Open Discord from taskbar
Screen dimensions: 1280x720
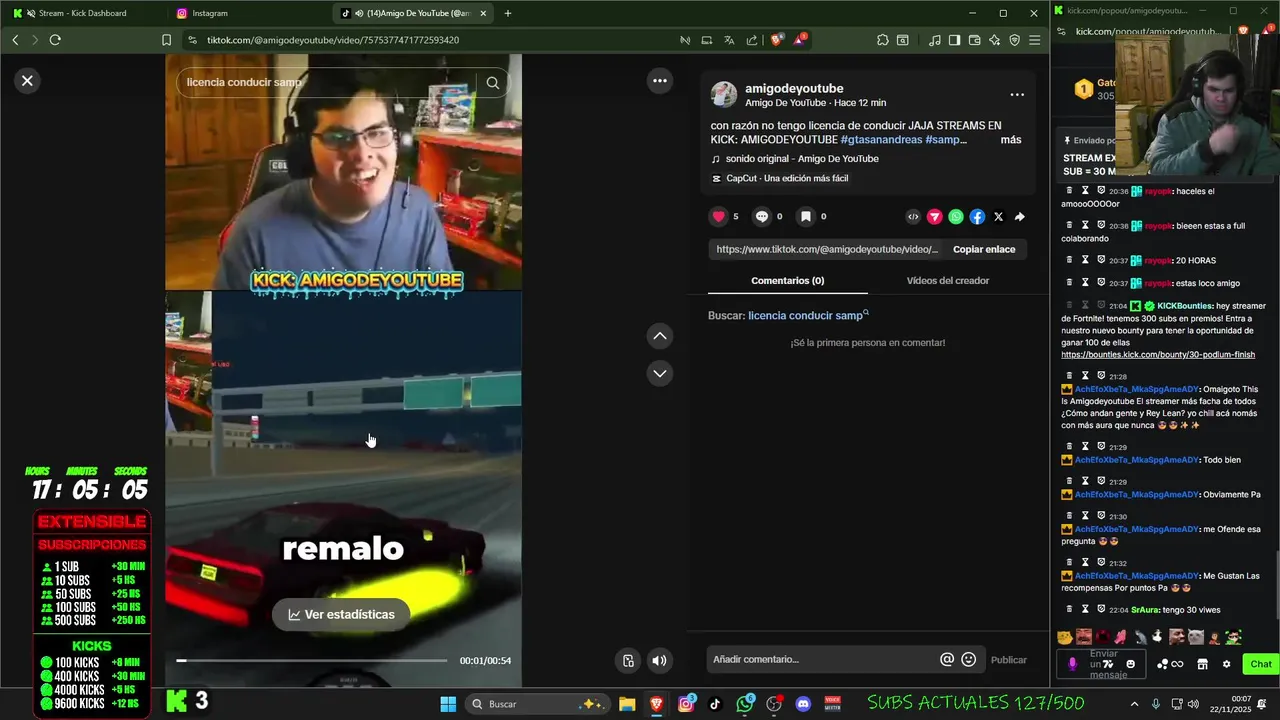pyautogui.click(x=803, y=704)
